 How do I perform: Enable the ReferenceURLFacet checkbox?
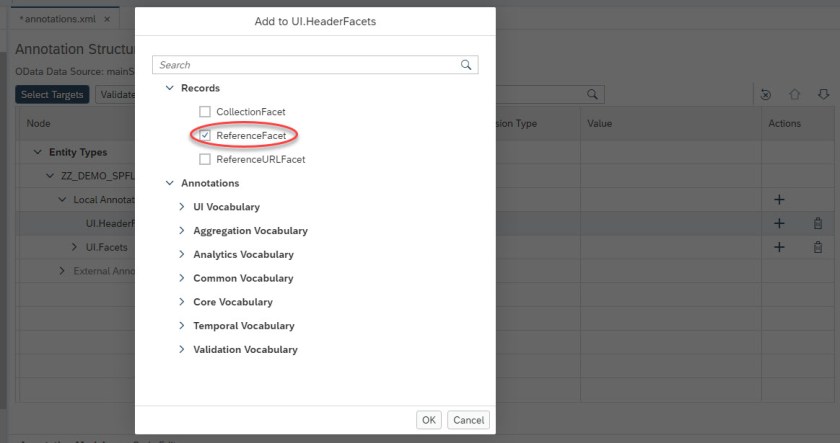(x=205, y=159)
